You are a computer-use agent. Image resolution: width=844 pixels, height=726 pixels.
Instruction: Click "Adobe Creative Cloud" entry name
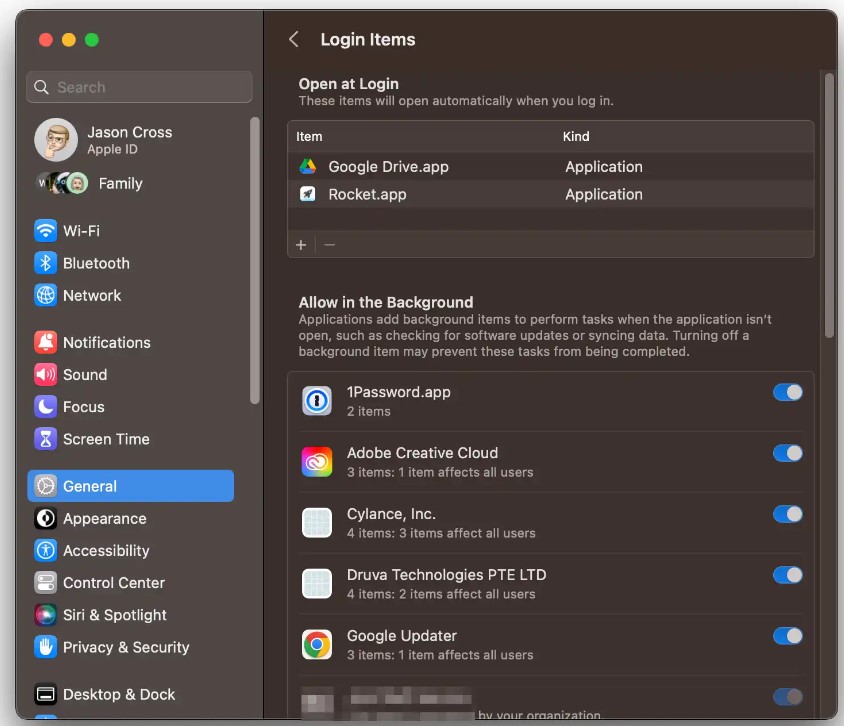423,453
